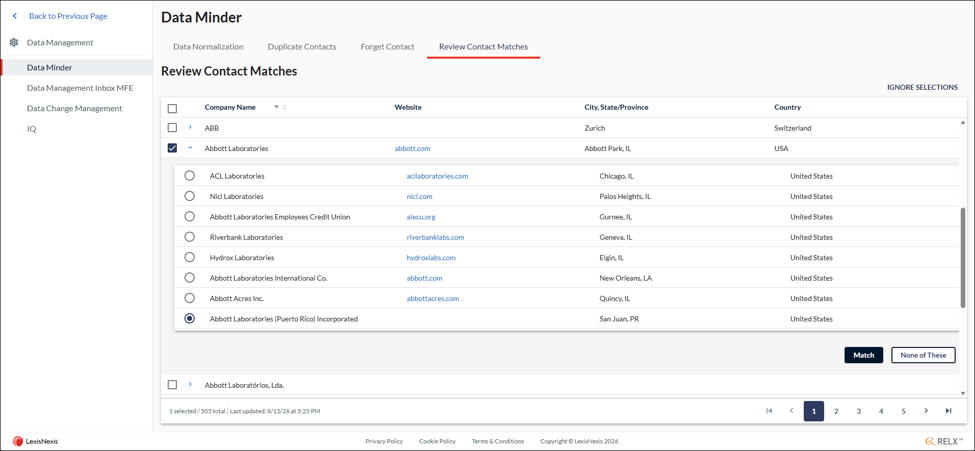Open the Forget Contact tab
The image size is (975, 451).
click(x=387, y=47)
